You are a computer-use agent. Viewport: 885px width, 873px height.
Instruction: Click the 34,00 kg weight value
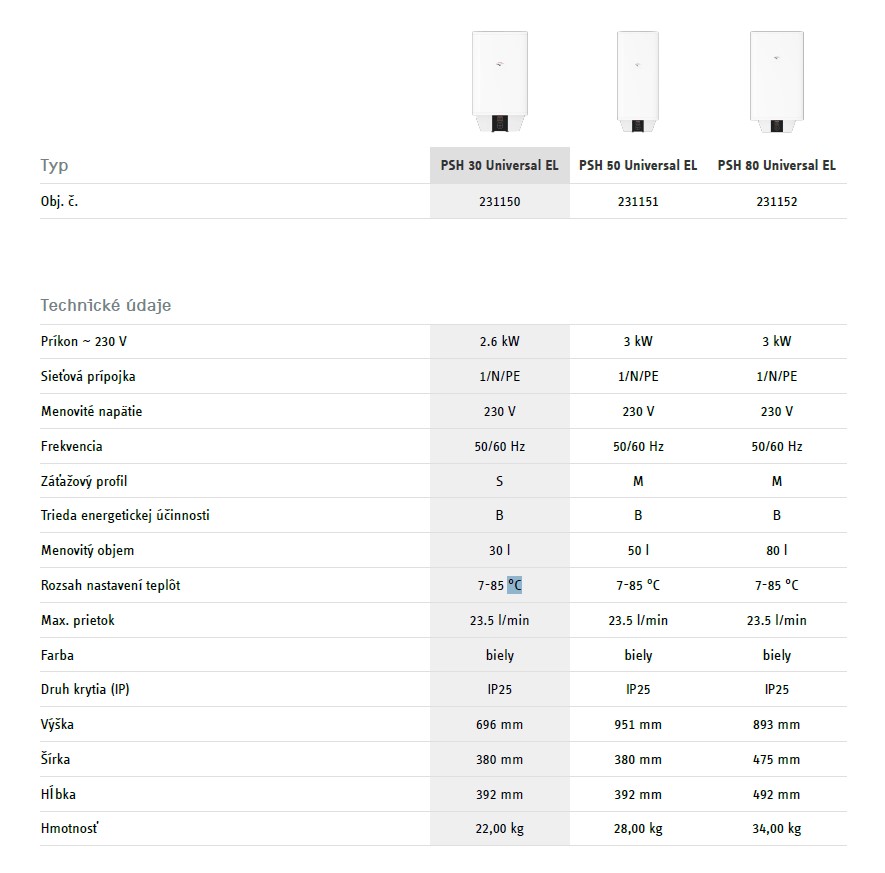point(776,828)
